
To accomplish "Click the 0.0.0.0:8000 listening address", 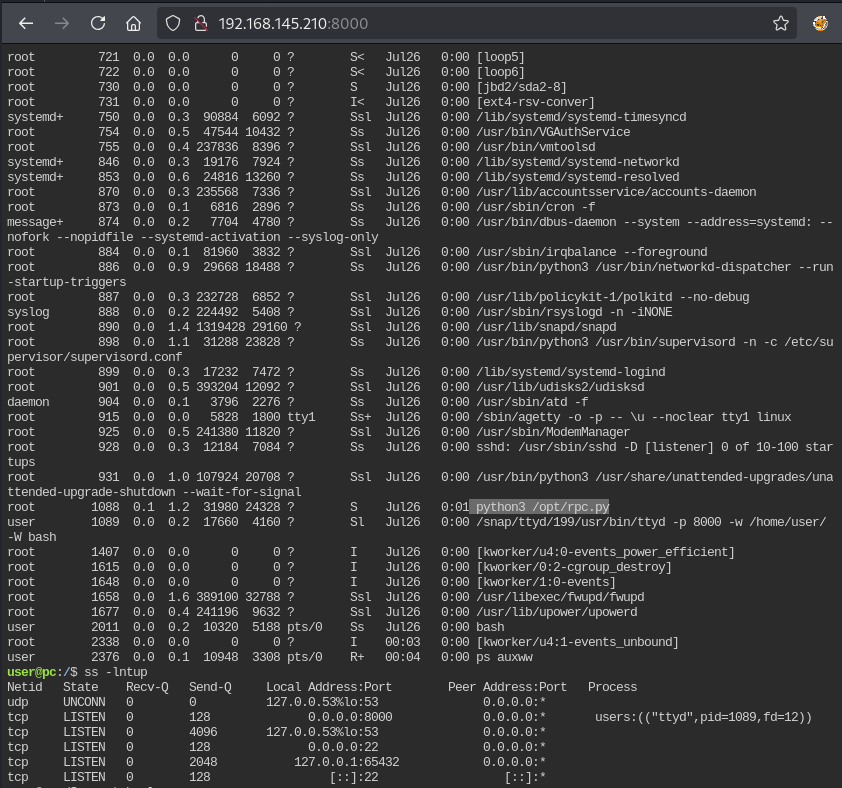I will pos(350,717).
